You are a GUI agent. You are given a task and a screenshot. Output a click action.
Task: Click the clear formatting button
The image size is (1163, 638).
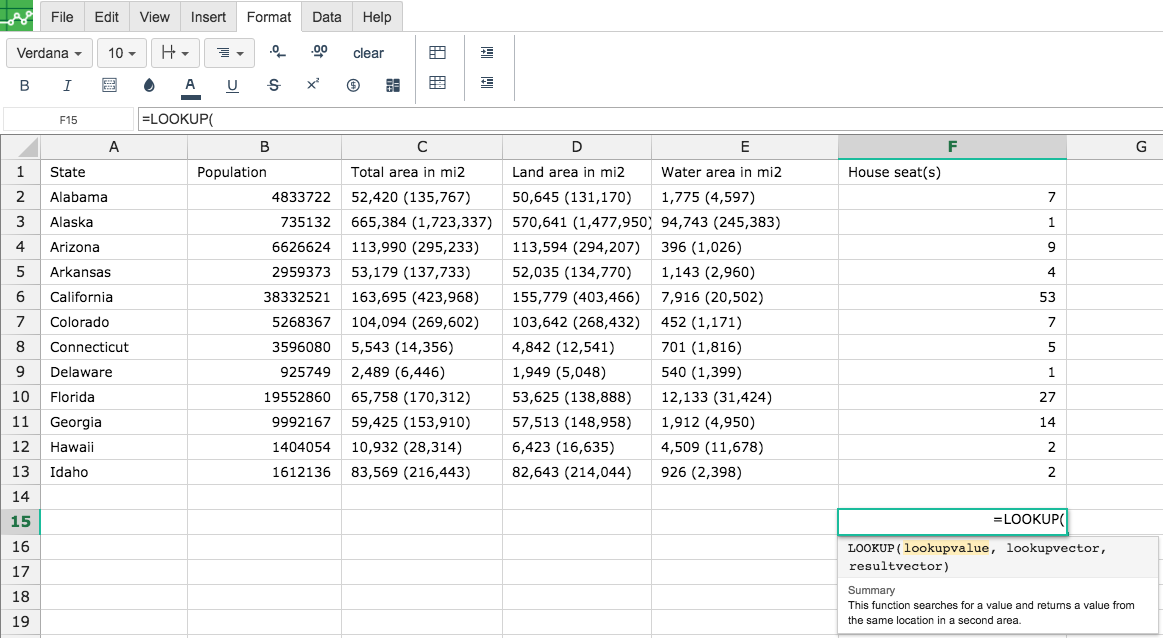(x=368, y=53)
